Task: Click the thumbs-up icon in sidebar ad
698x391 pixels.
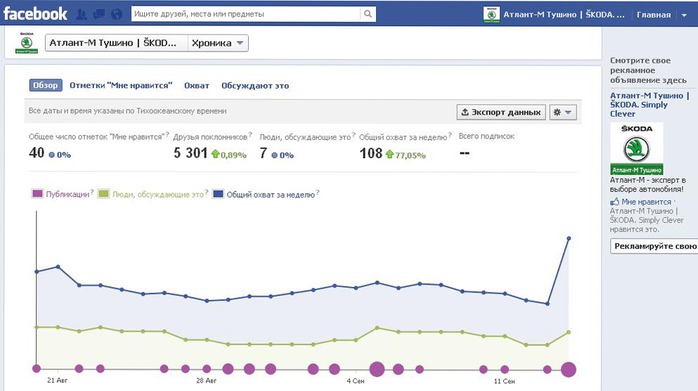Action: (615, 201)
